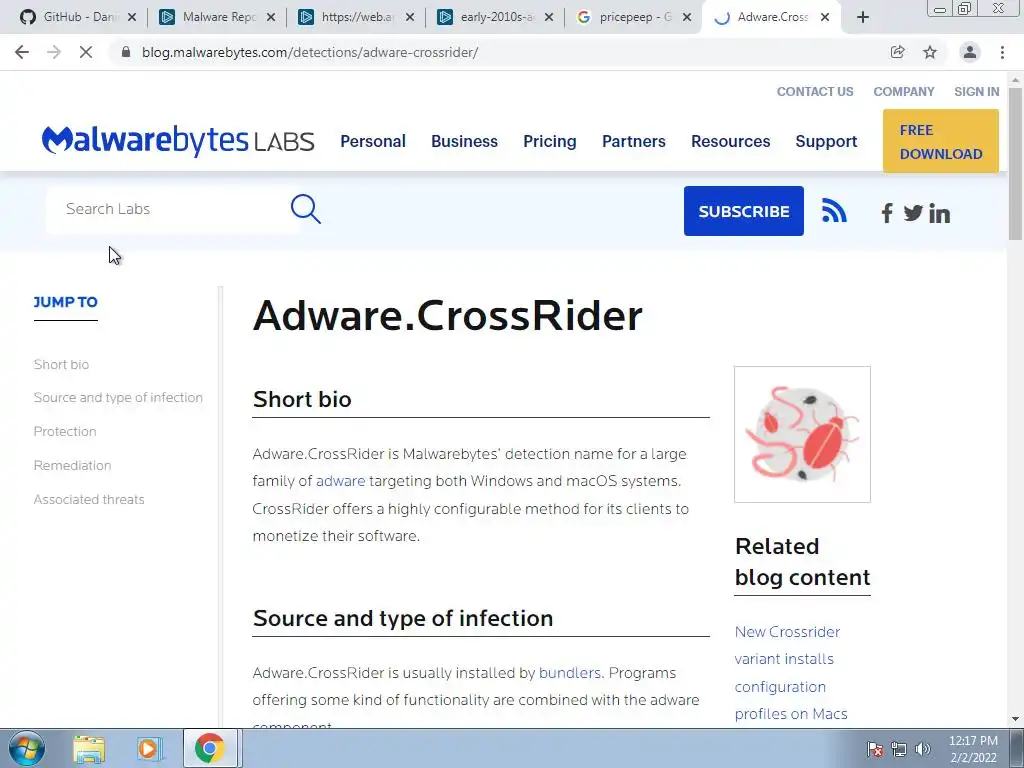The height and width of the screenshot is (768, 1024).
Task: Click the search magnifier icon in Labs
Action: pyautogui.click(x=306, y=209)
